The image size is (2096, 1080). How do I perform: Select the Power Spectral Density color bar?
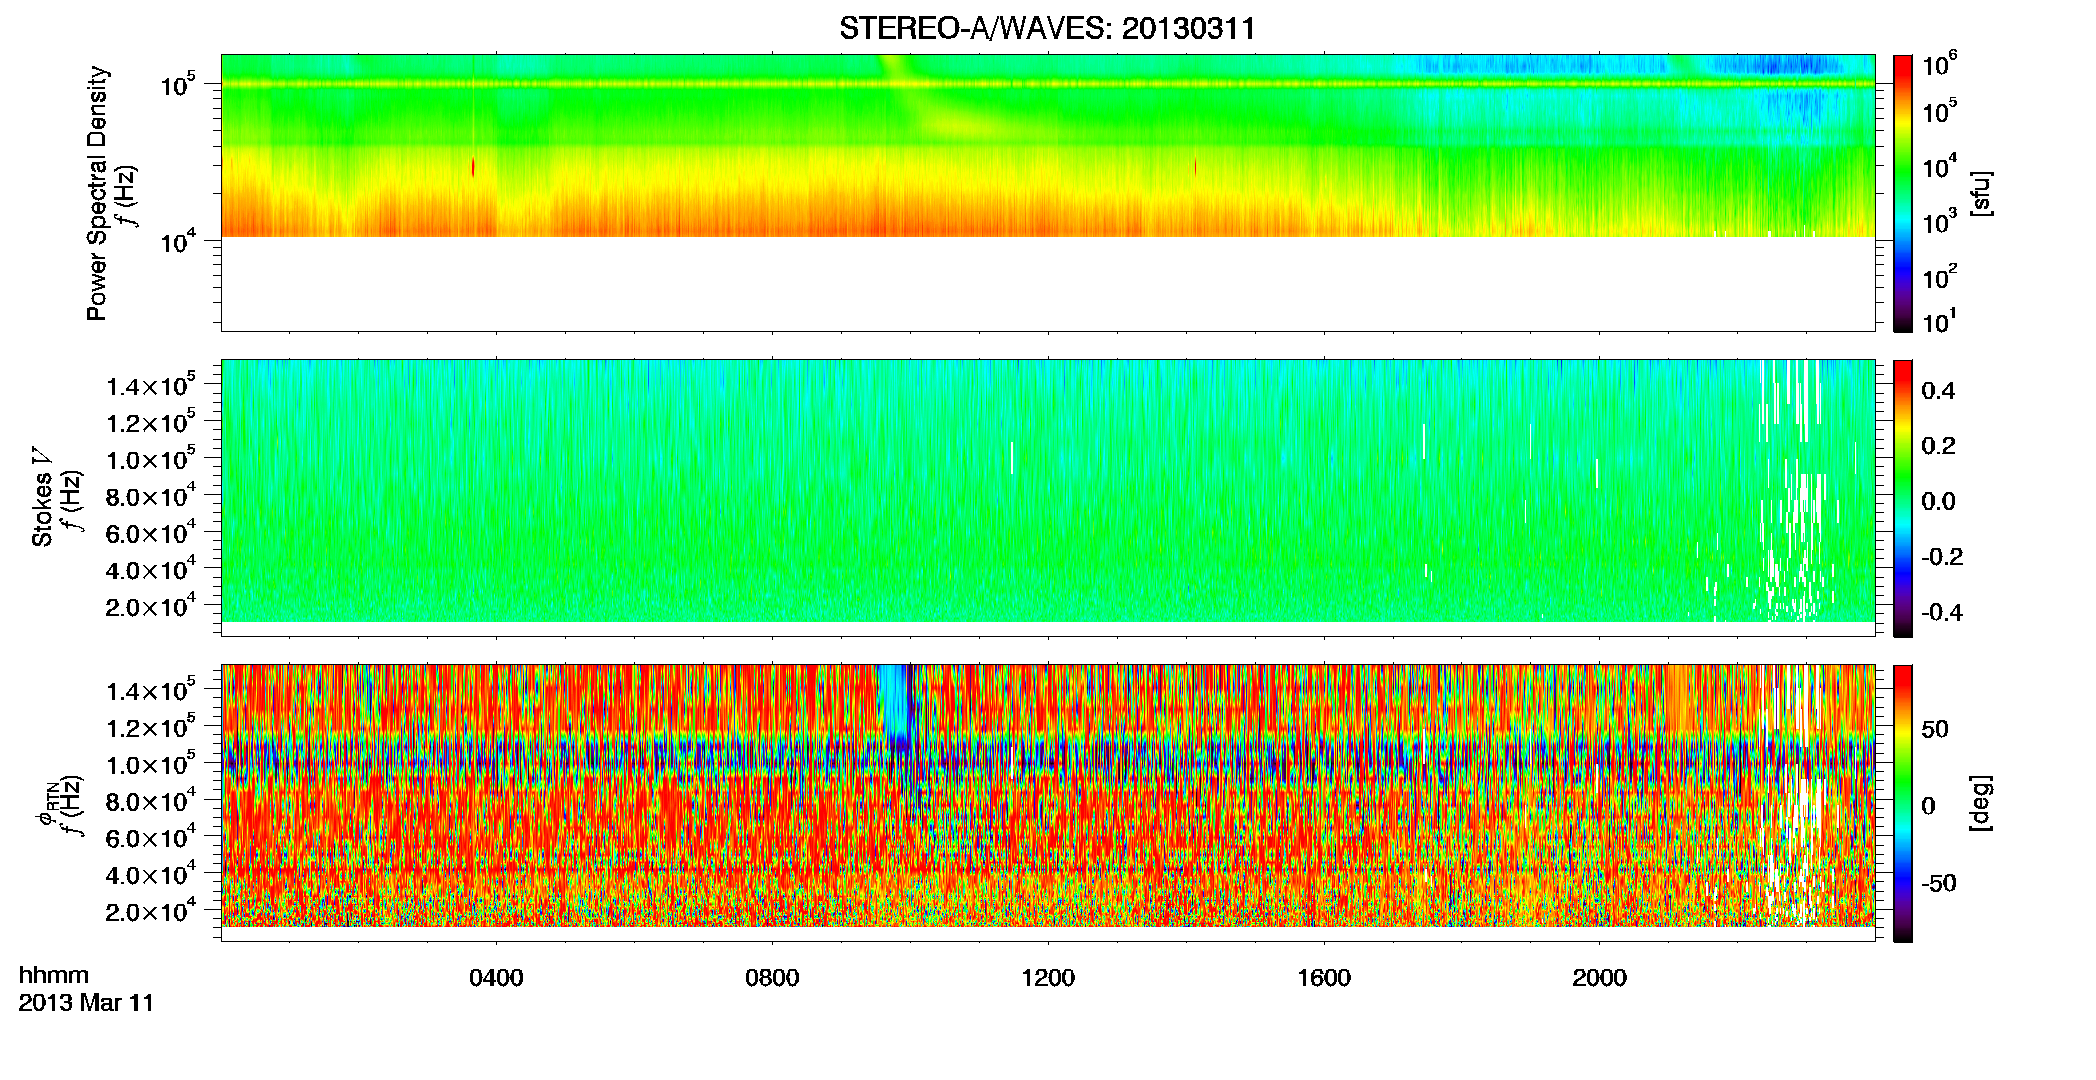1903,193
